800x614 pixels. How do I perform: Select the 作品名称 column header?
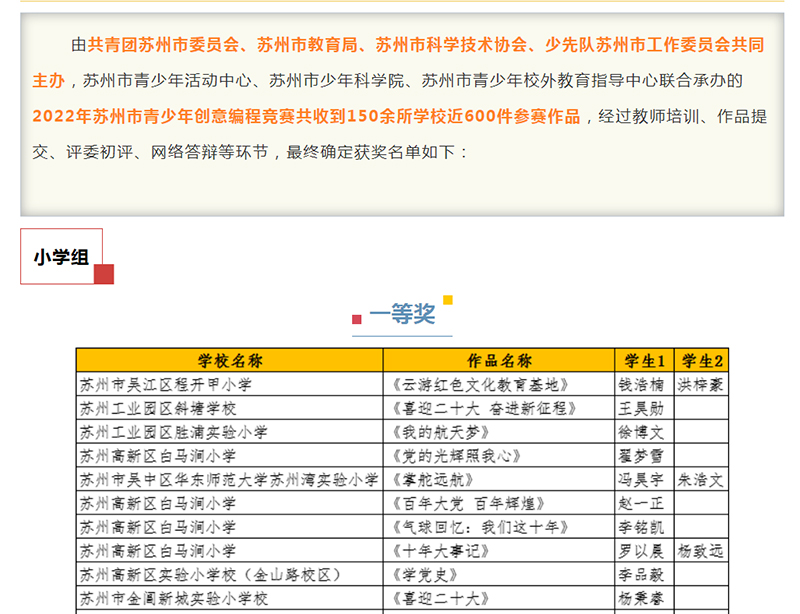coord(499,361)
